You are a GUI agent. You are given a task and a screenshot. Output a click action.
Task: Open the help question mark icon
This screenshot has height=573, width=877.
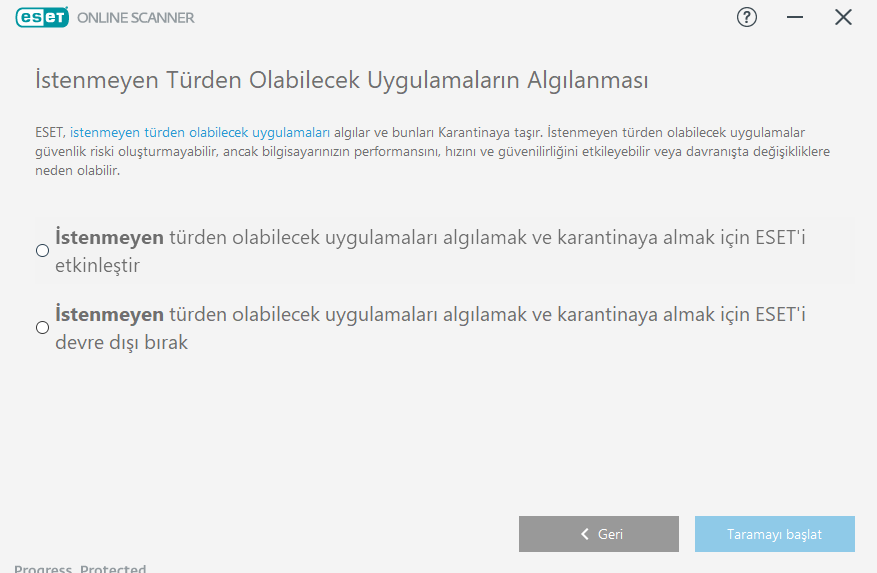click(747, 17)
